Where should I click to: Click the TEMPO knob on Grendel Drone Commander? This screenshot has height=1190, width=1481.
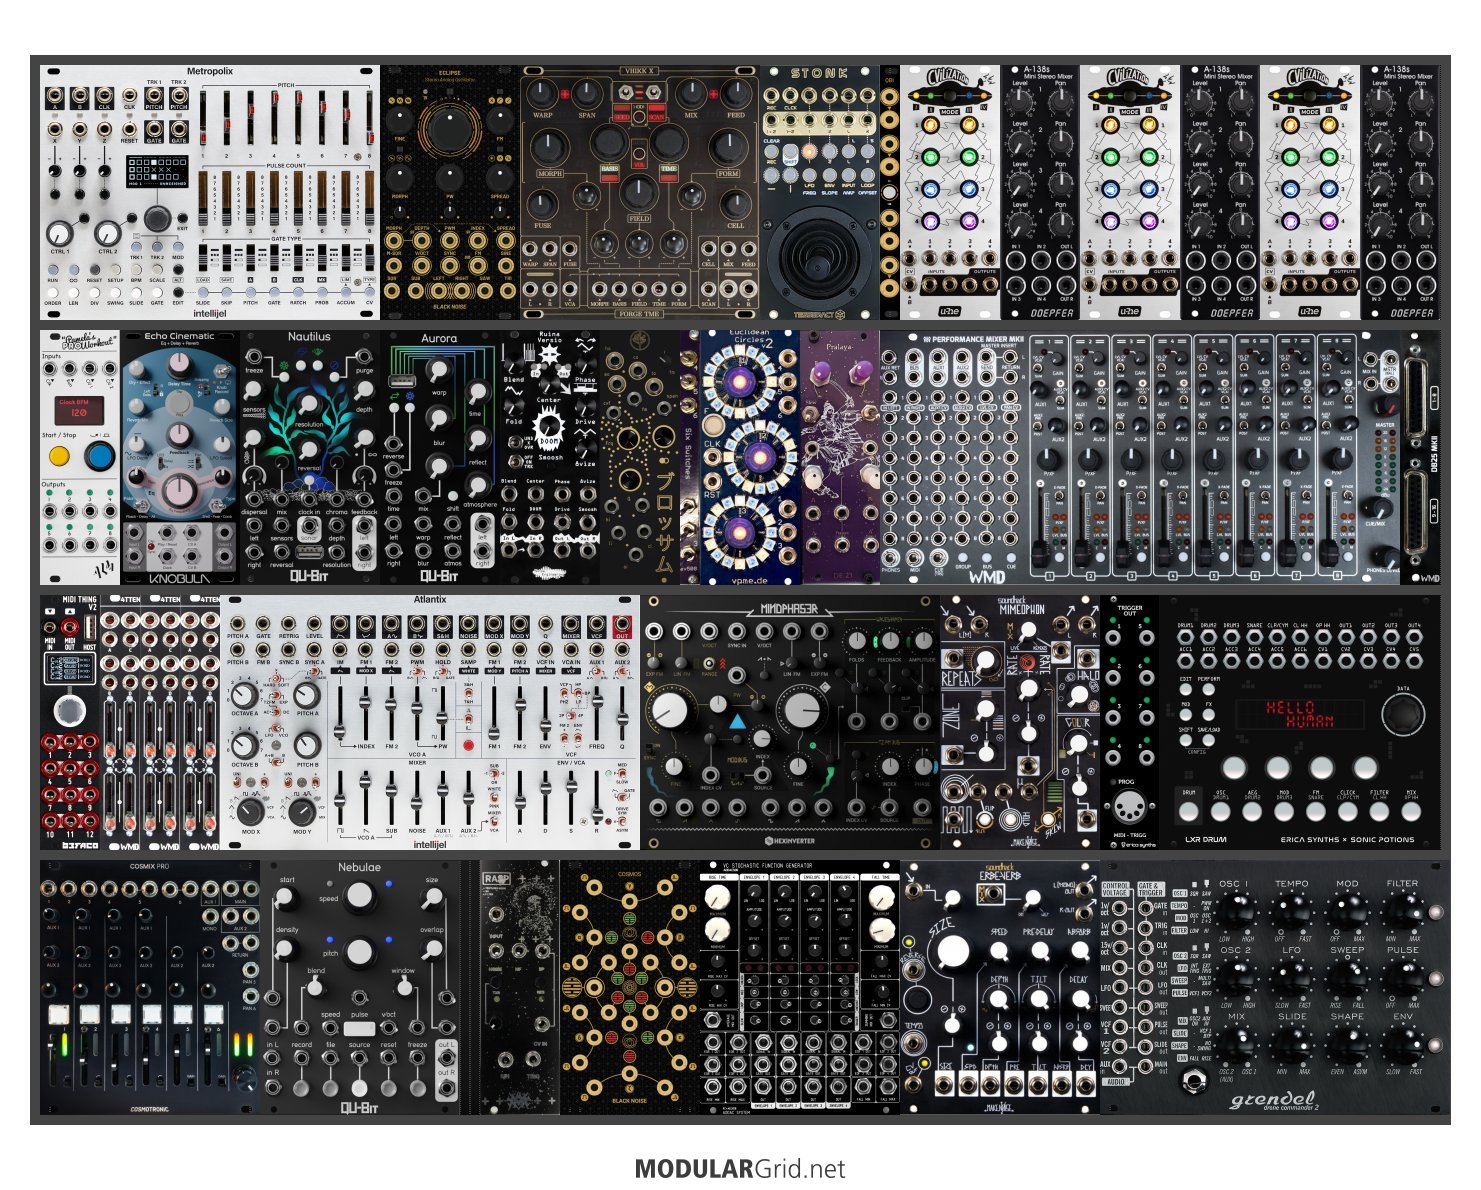click(x=1291, y=911)
